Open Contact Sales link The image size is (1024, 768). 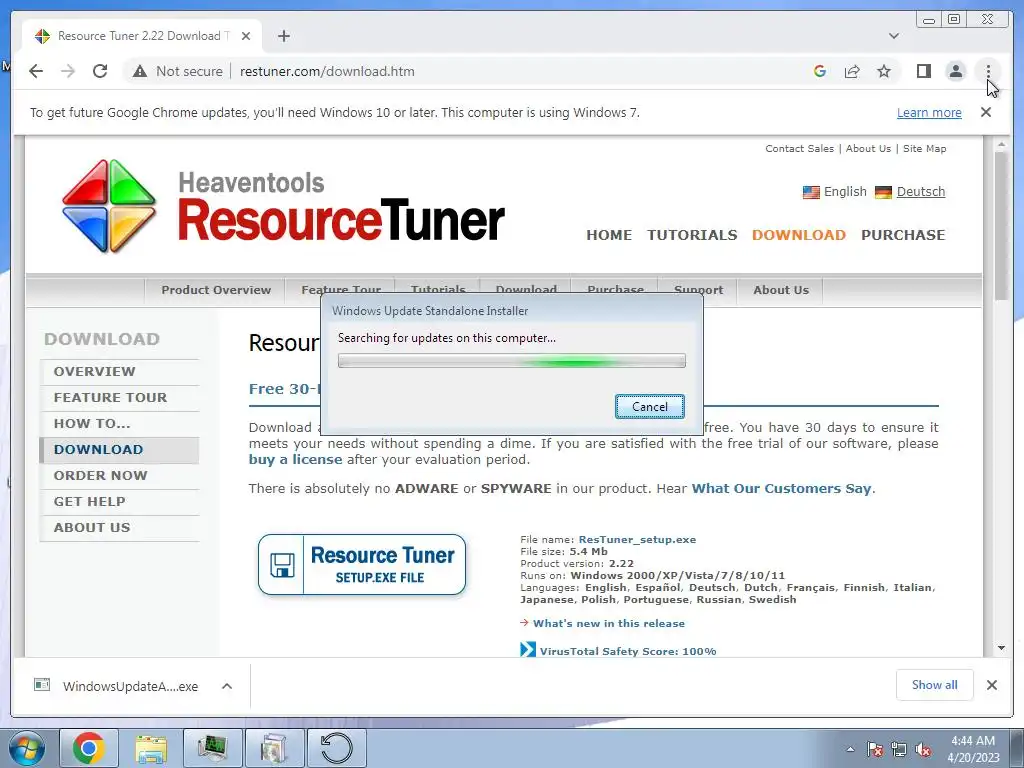(799, 148)
